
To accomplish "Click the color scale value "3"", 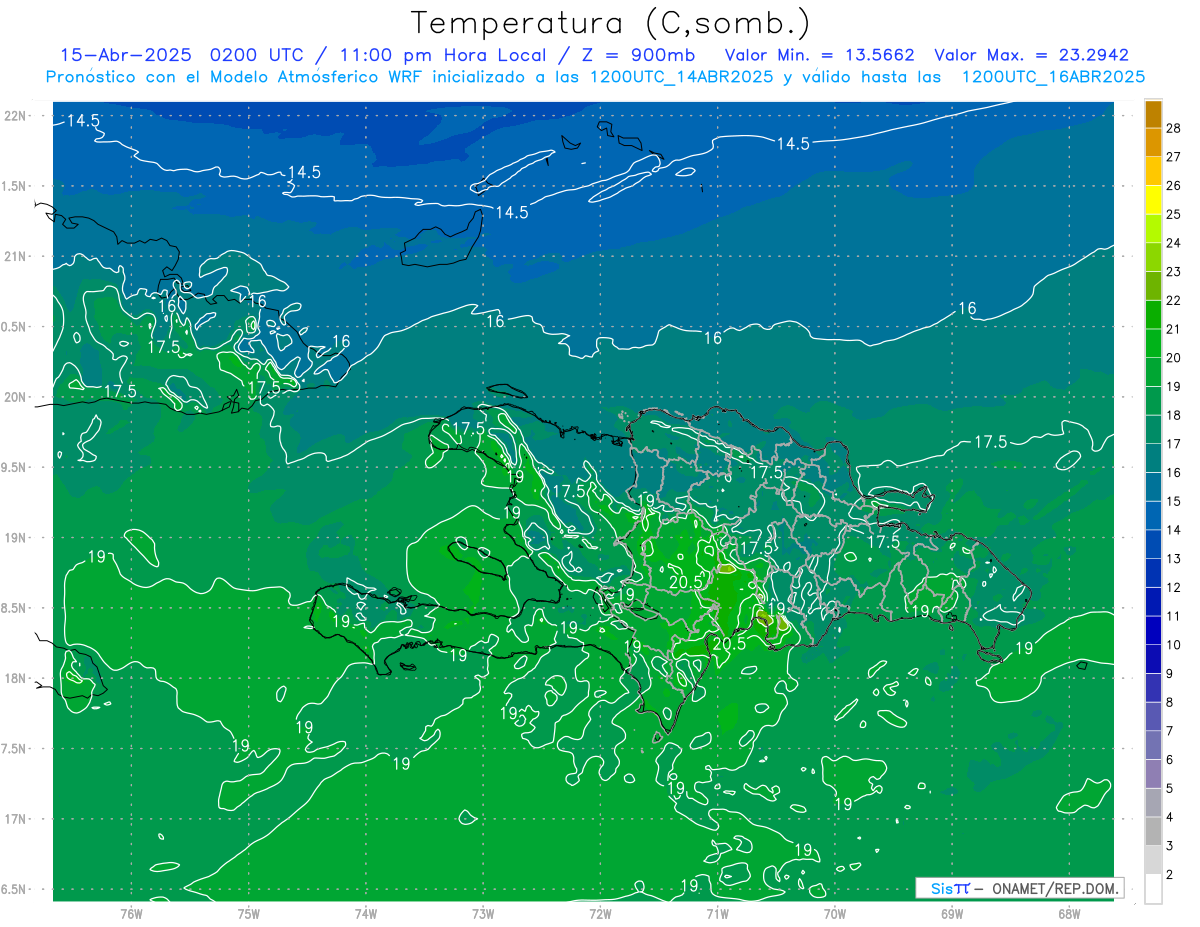I will 1170,846.
